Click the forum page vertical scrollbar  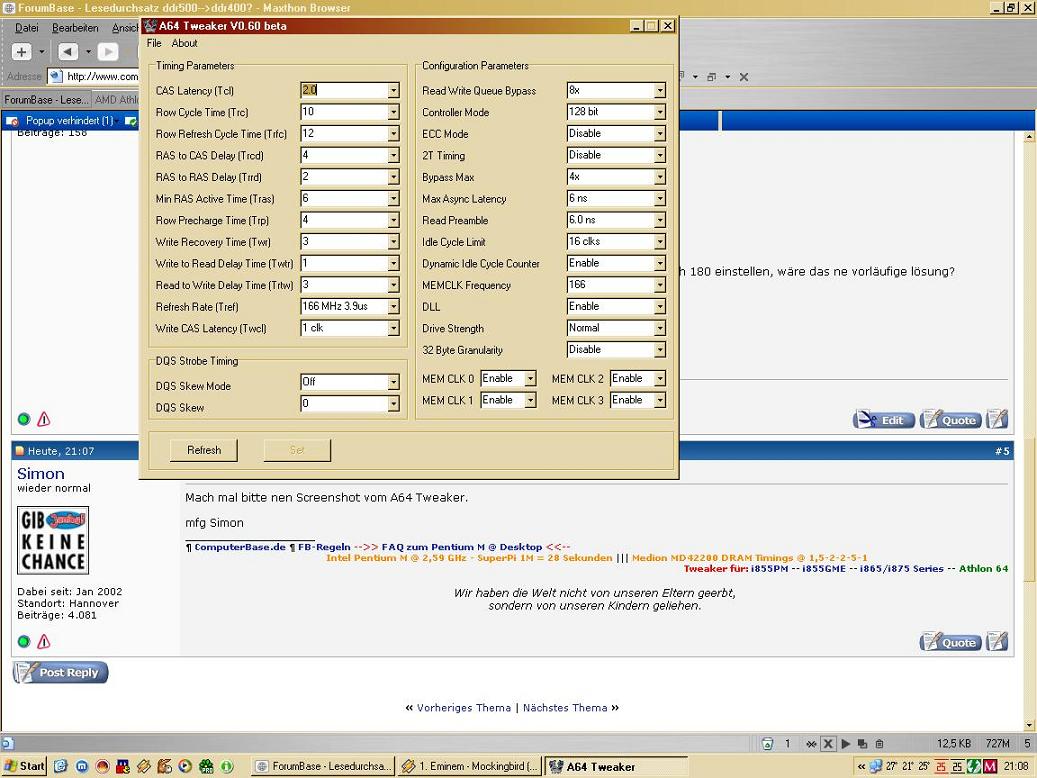(1029, 430)
